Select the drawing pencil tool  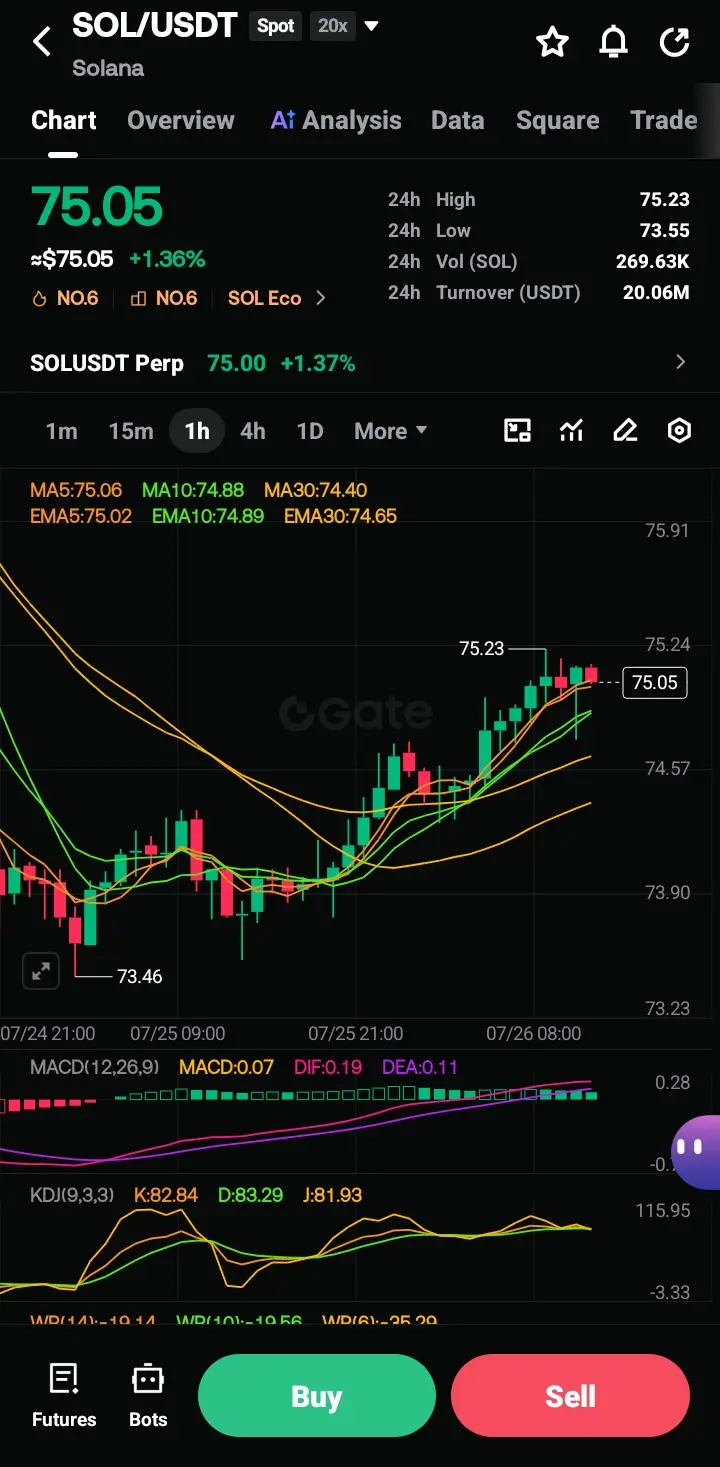coord(625,431)
